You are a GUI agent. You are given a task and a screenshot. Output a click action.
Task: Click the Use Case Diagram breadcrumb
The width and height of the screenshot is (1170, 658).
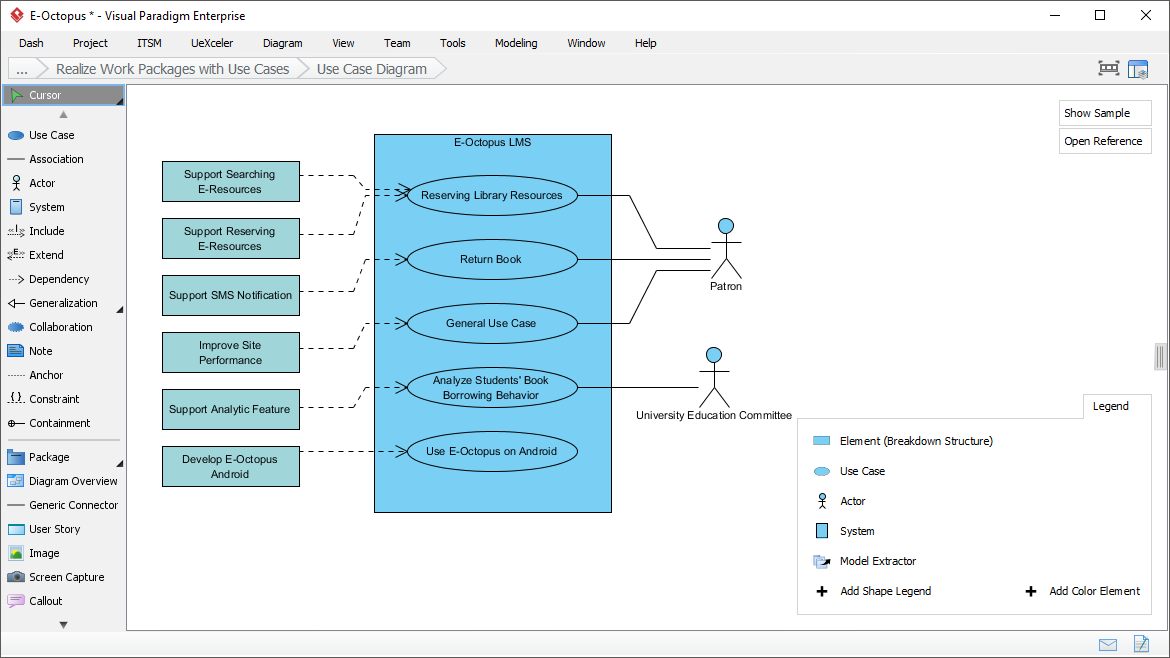372,69
